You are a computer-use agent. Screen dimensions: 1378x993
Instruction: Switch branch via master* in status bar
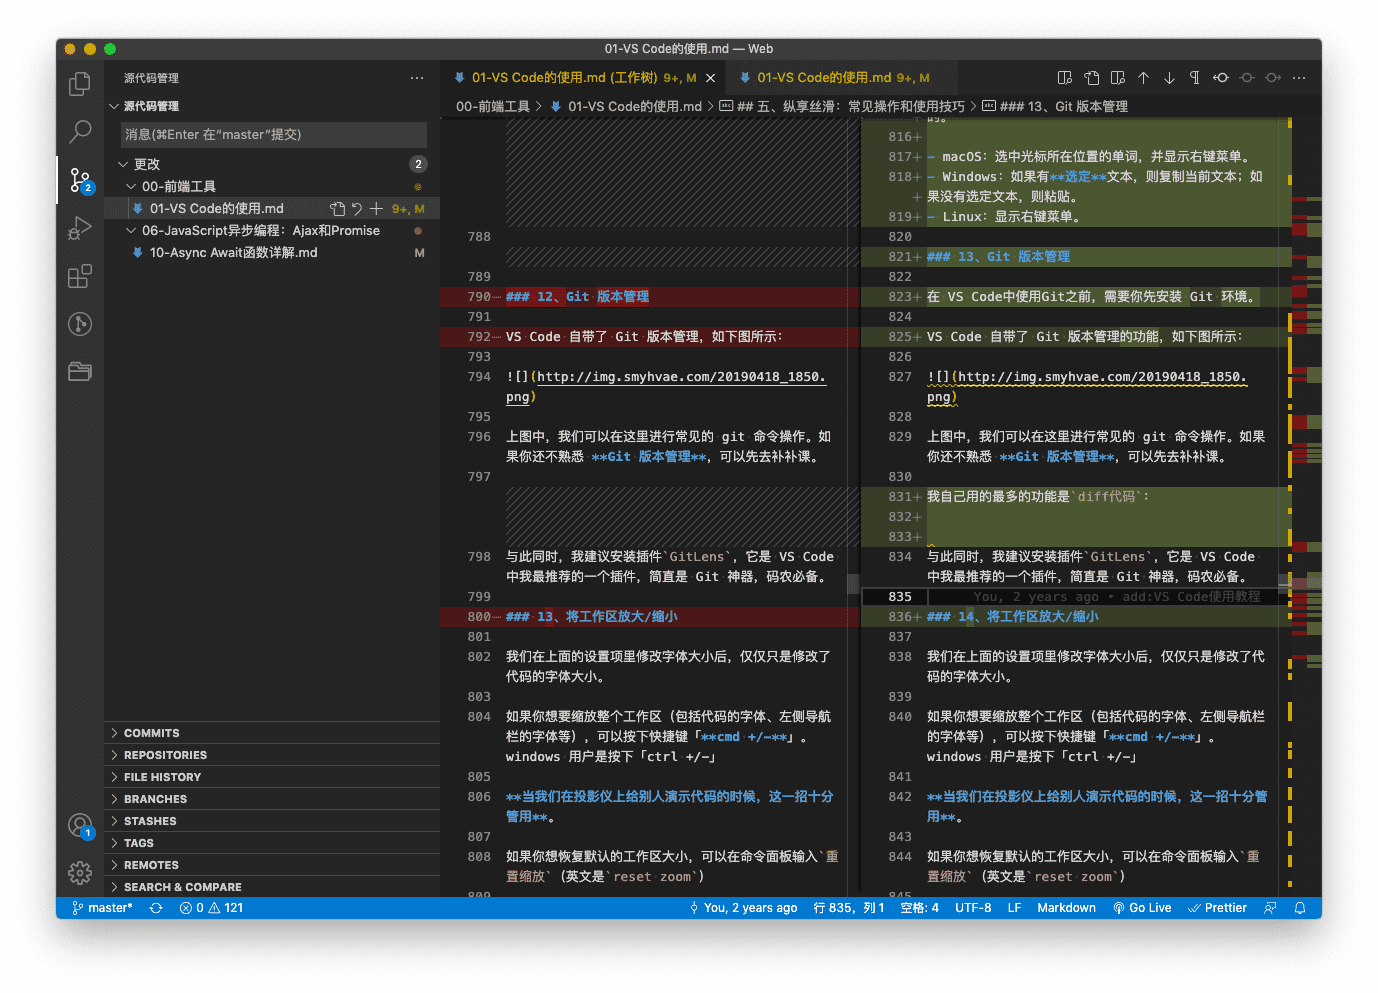(102, 908)
